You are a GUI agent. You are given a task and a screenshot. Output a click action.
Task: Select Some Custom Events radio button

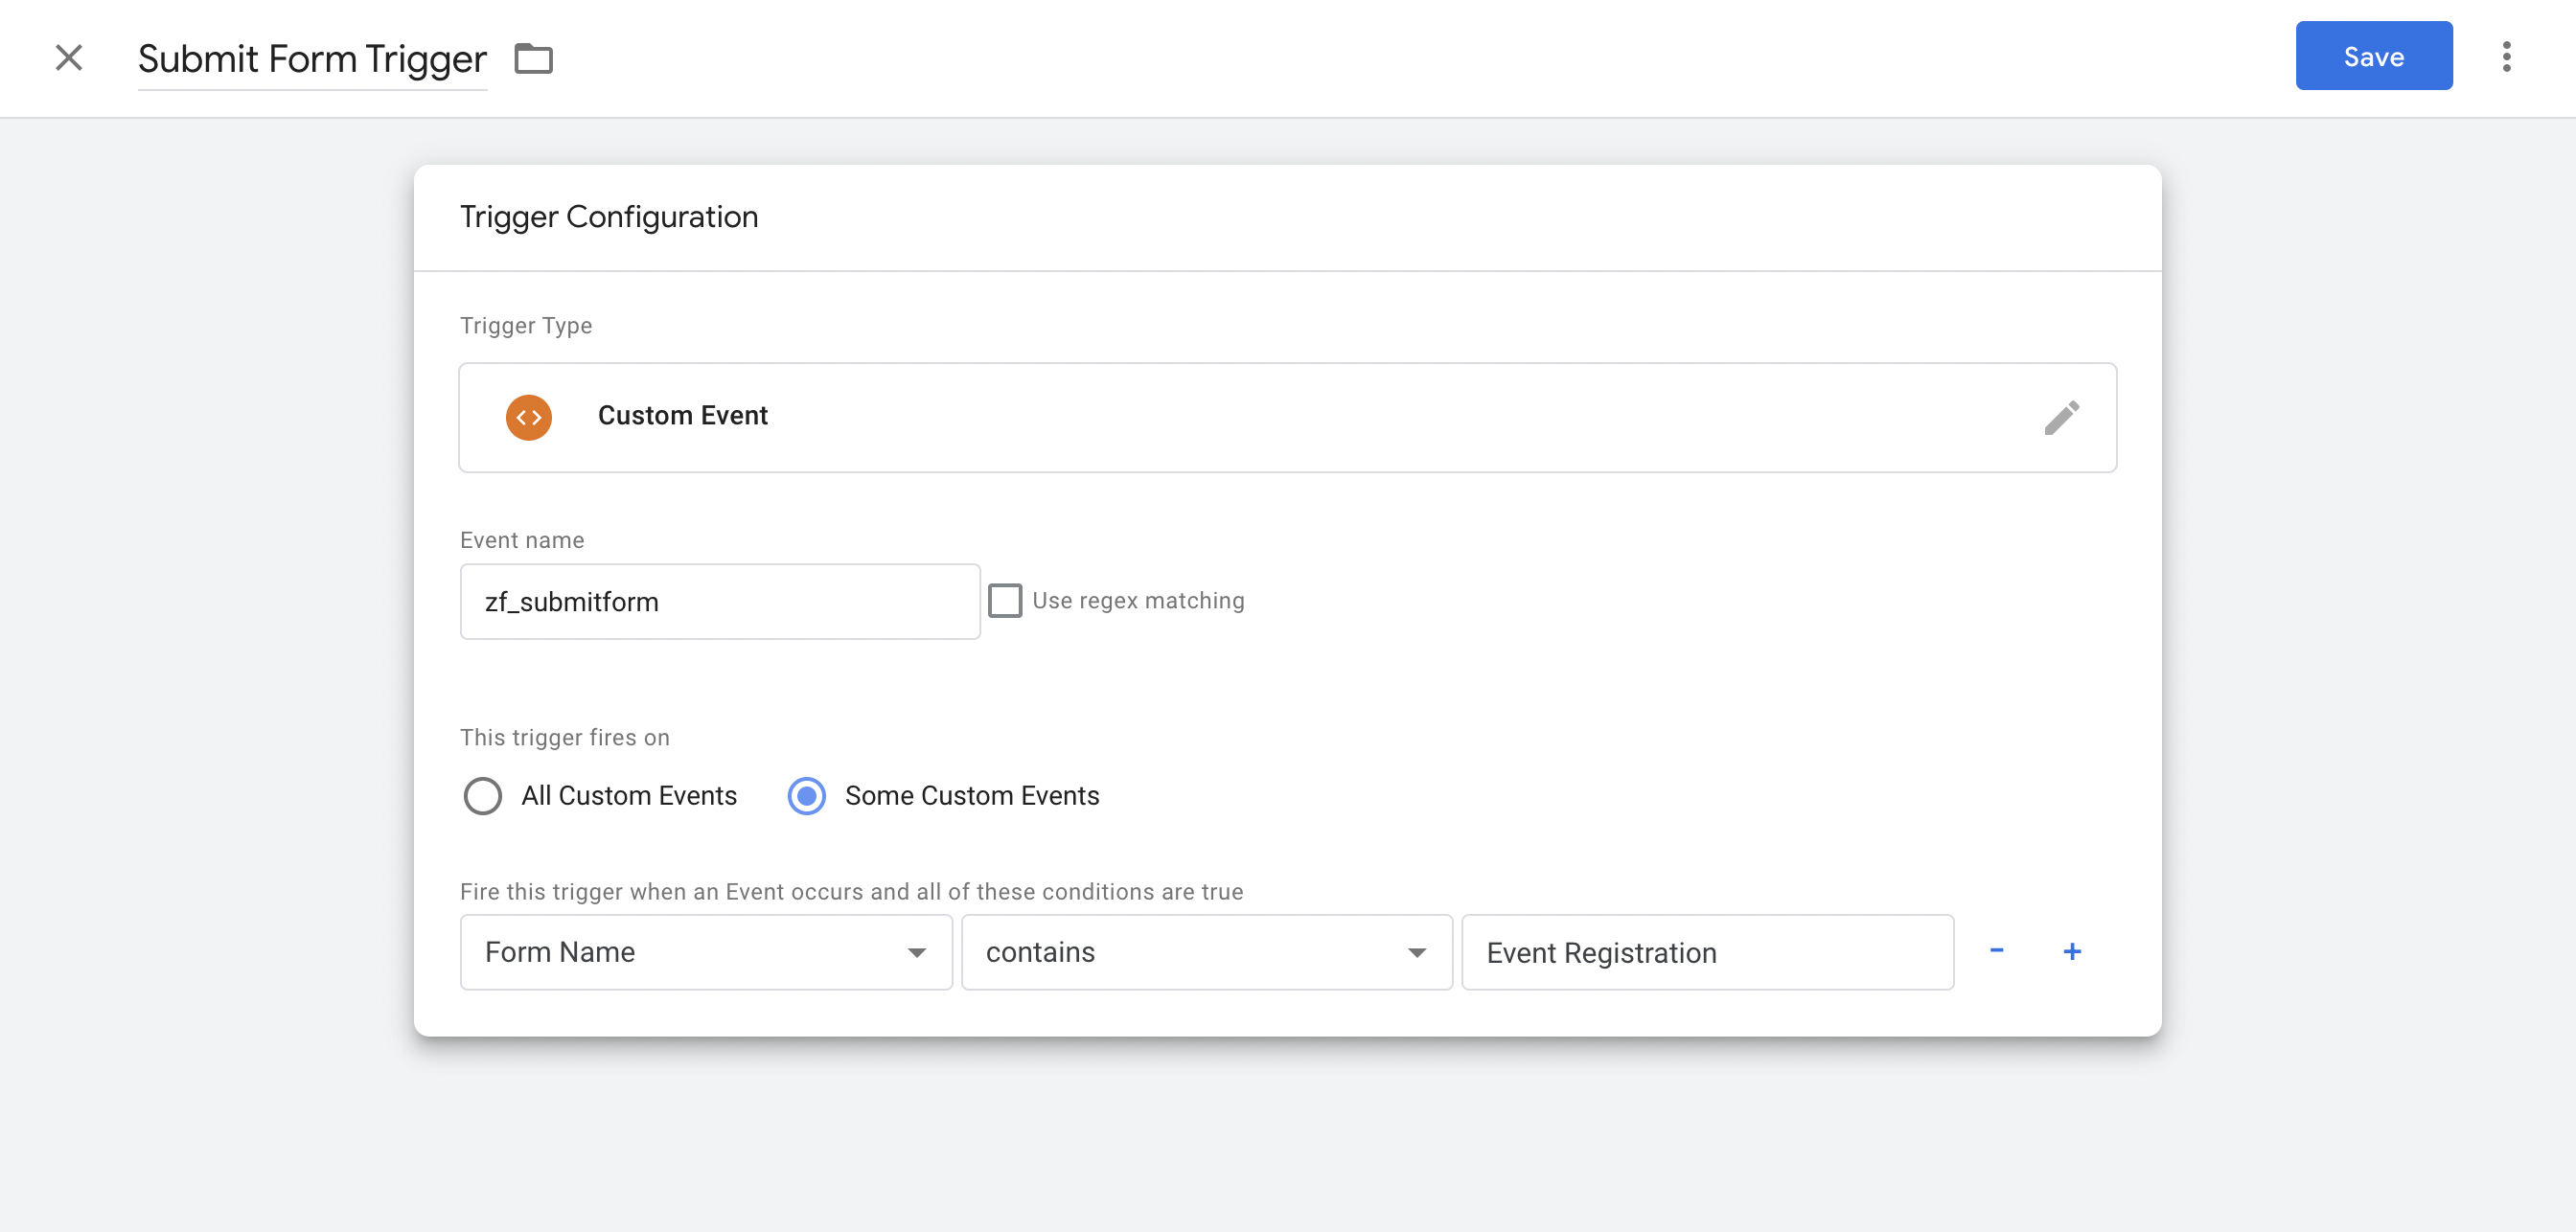point(807,796)
